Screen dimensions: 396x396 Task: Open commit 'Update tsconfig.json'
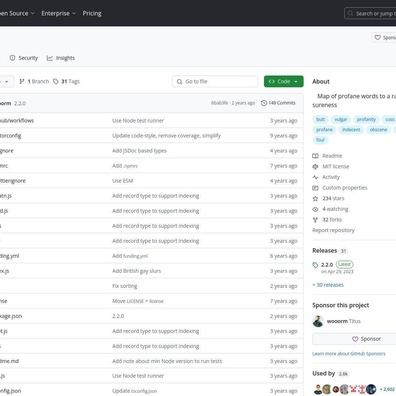pyautogui.click(x=134, y=391)
